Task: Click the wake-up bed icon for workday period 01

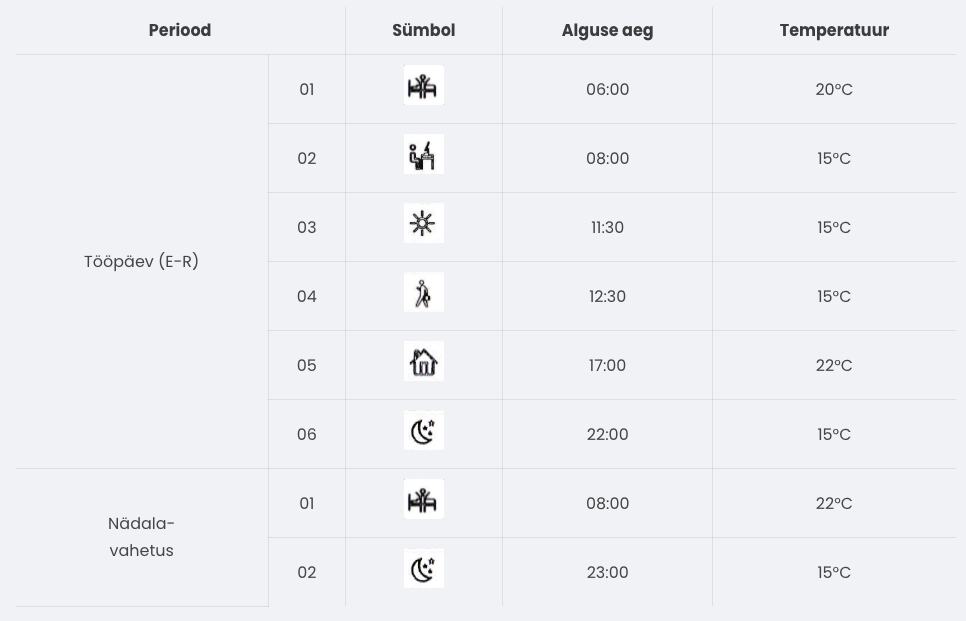Action: coord(423,87)
